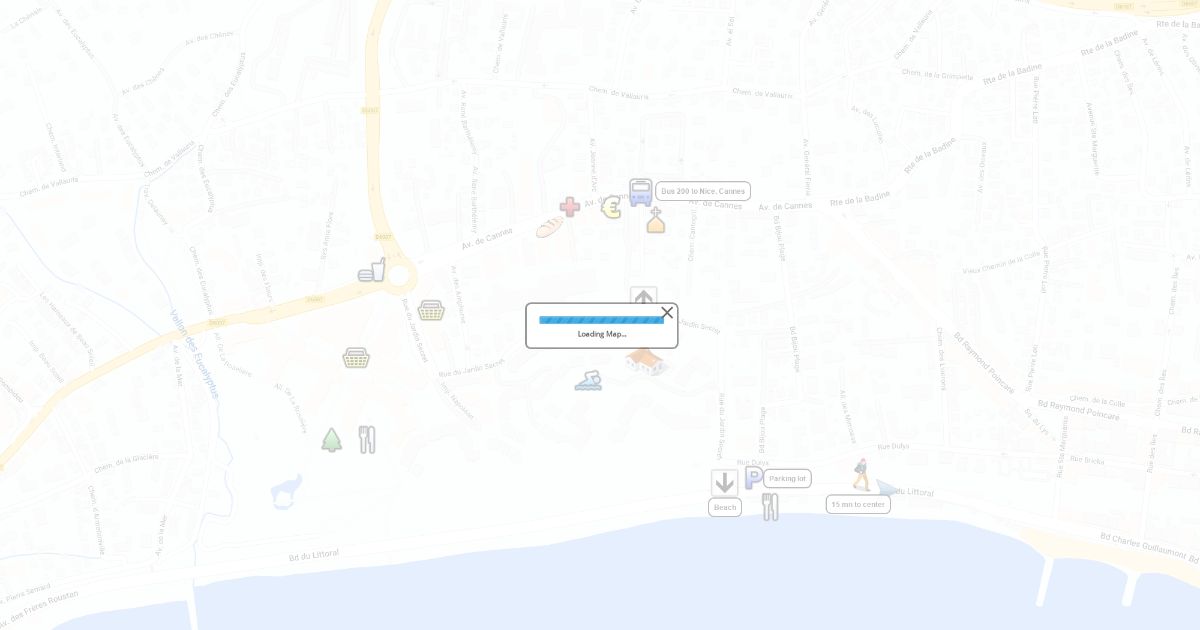The width and height of the screenshot is (1200, 630).
Task: Select the walking pedestrian figure icon
Action: coord(861,474)
